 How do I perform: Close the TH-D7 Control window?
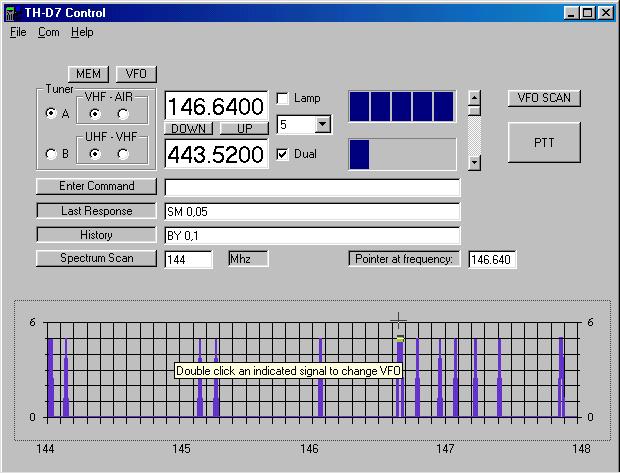pyautogui.click(x=606, y=13)
